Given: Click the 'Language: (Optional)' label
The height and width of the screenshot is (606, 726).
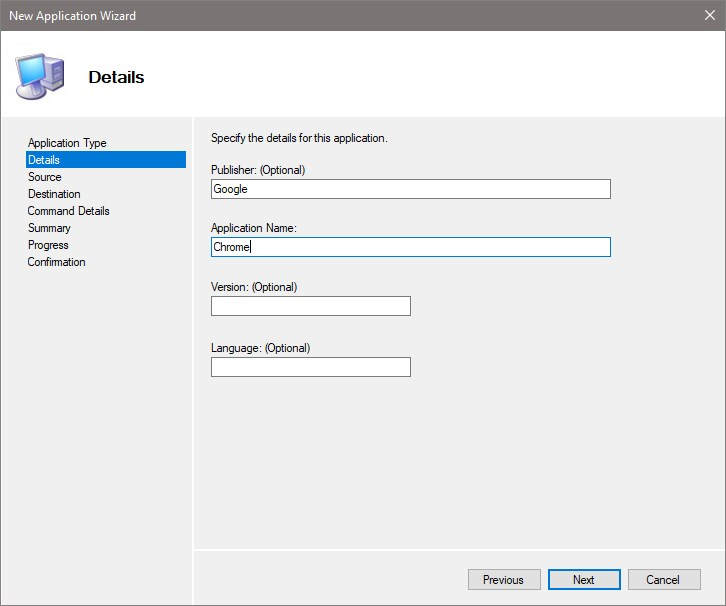Looking at the screenshot, I should (260, 348).
